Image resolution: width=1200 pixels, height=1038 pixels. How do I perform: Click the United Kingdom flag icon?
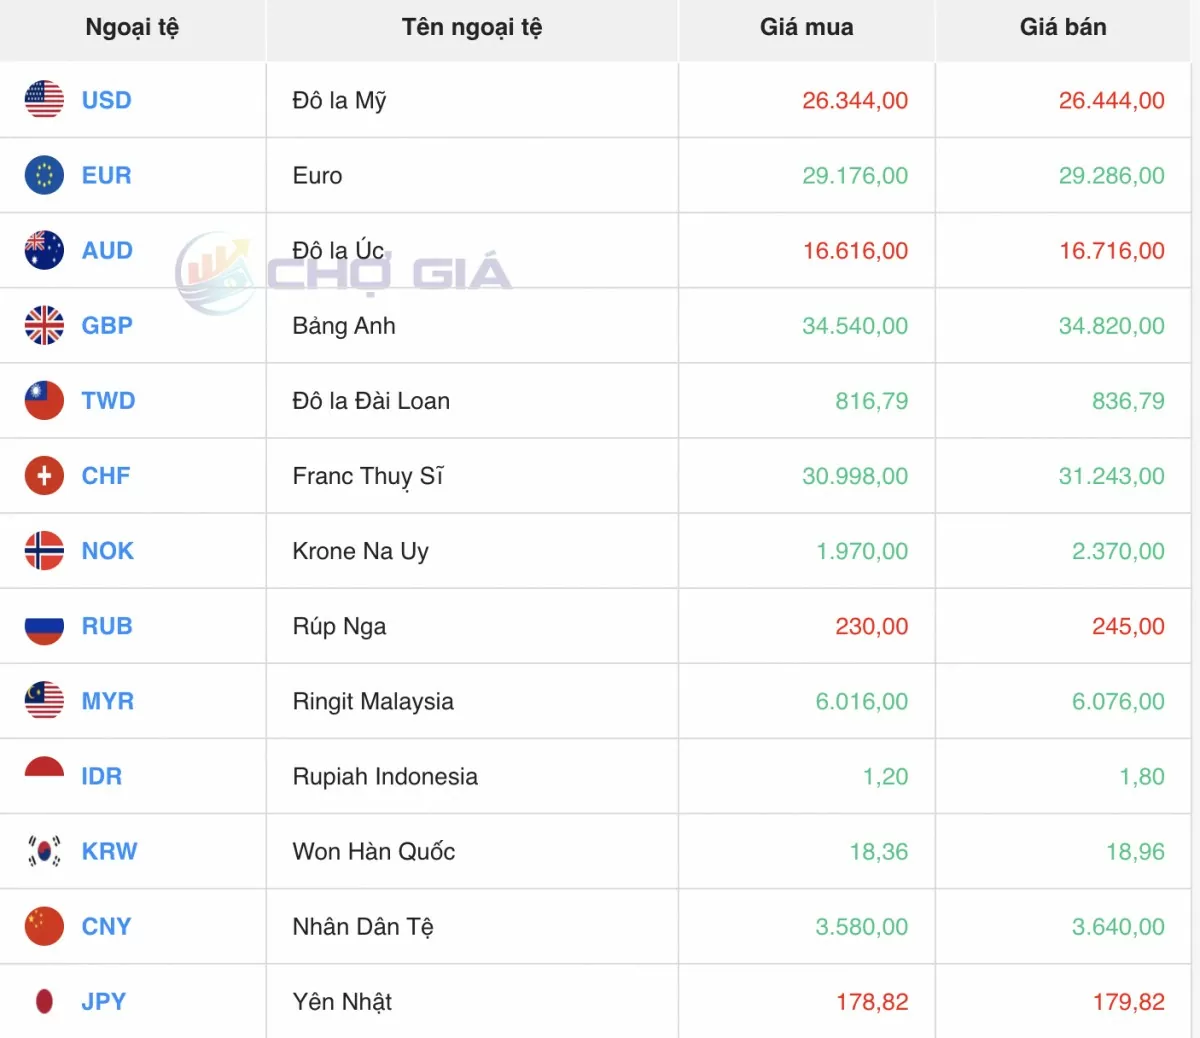(x=44, y=325)
